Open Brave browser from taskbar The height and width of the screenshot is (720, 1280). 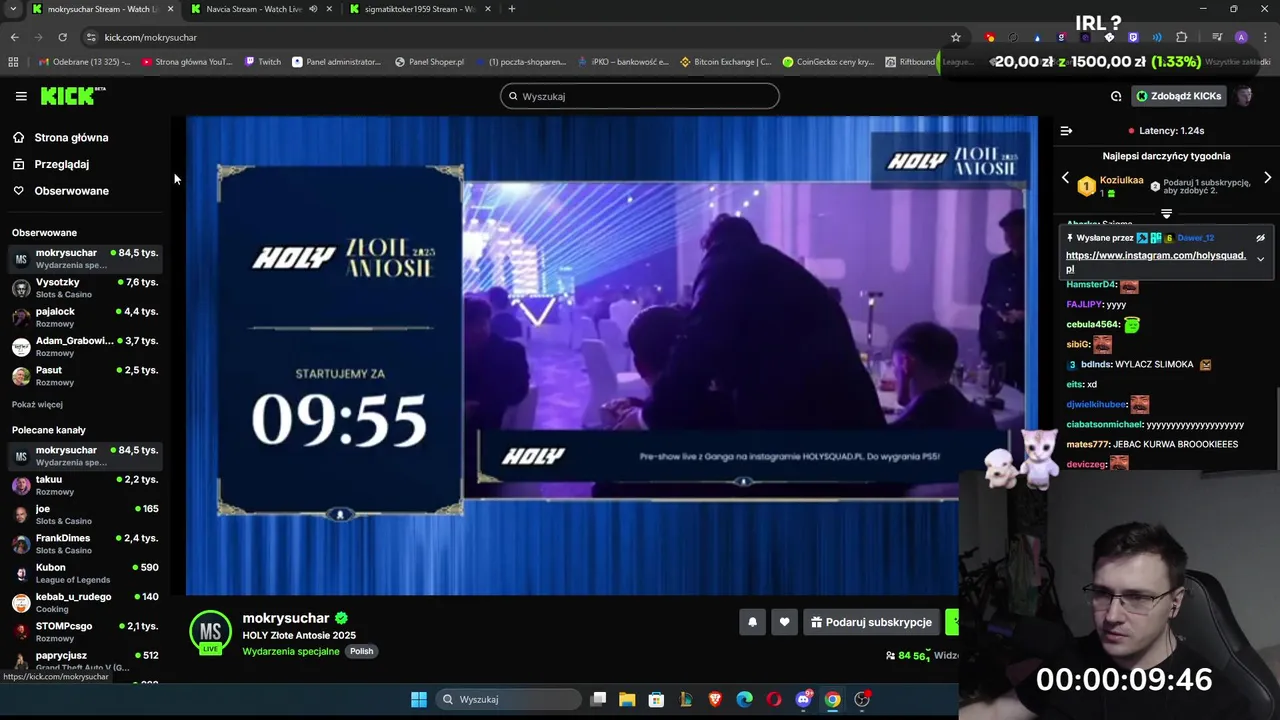pyautogui.click(x=715, y=699)
